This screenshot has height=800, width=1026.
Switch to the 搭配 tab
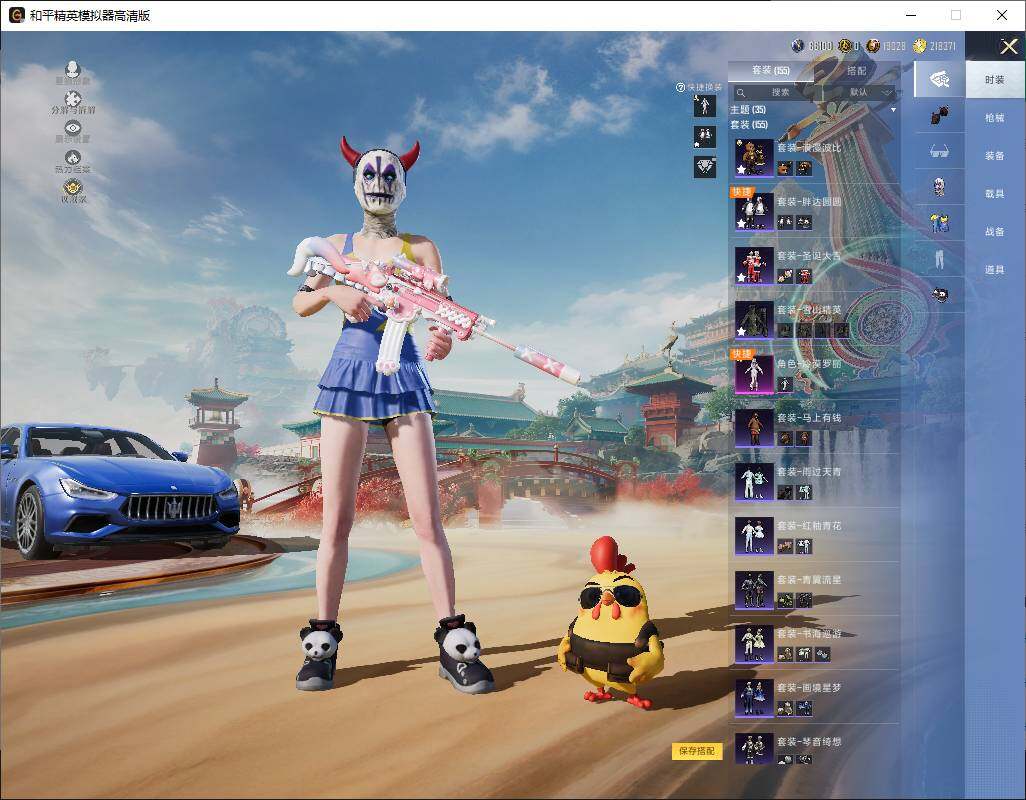(x=856, y=70)
